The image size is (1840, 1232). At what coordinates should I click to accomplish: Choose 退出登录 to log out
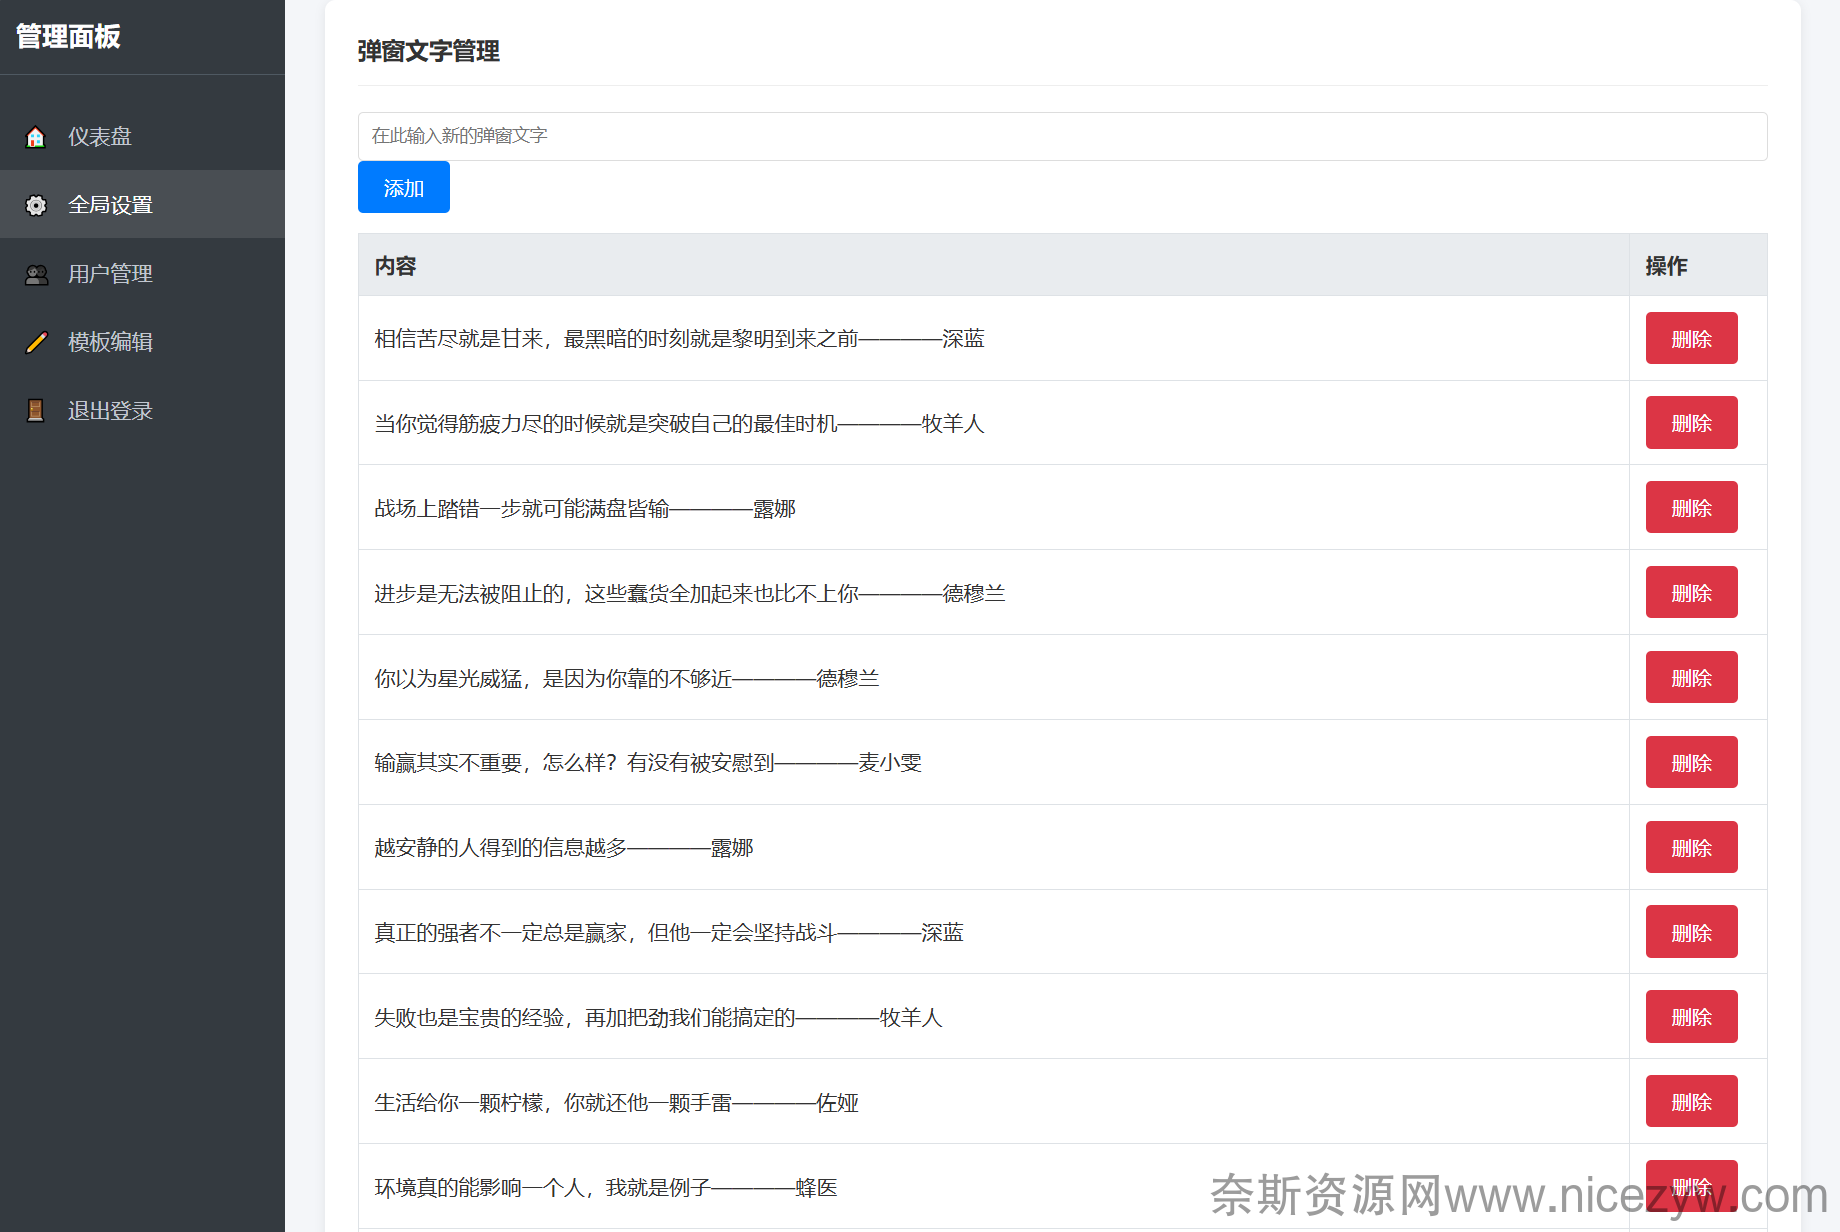pyautogui.click(x=110, y=411)
